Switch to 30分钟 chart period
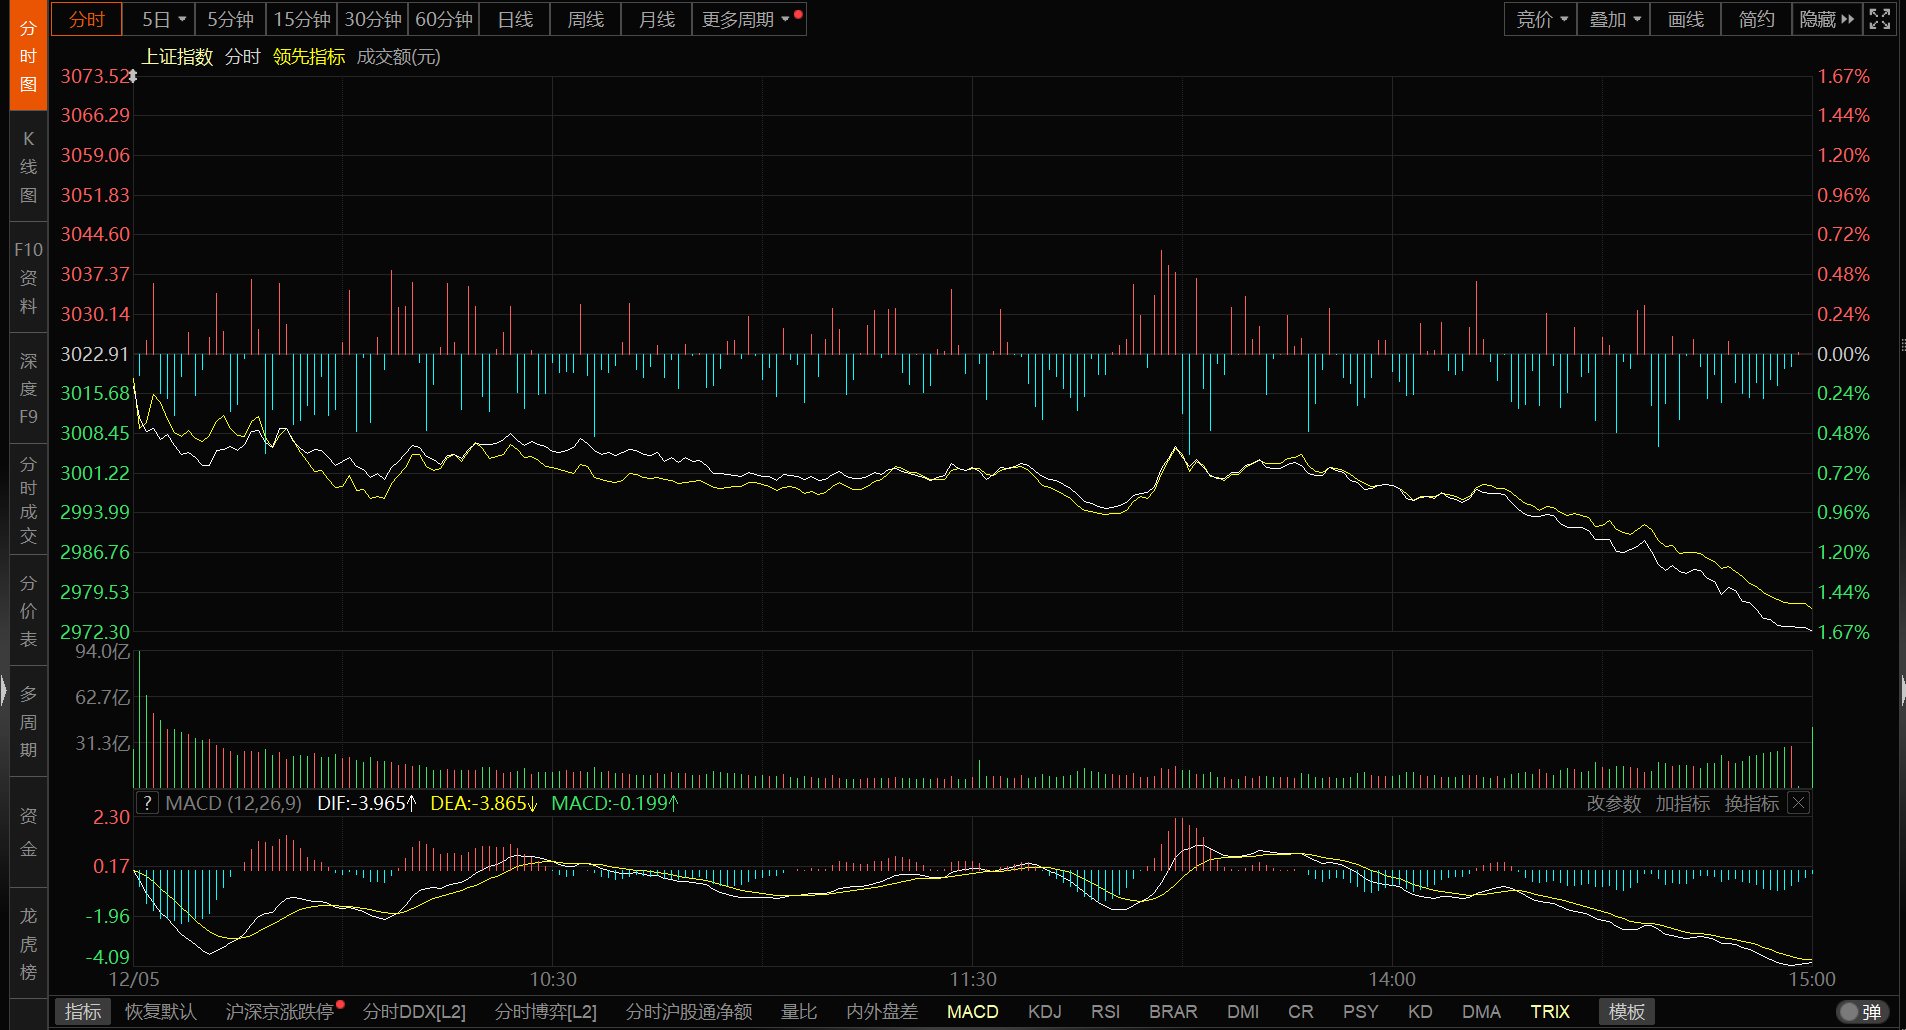 [373, 19]
